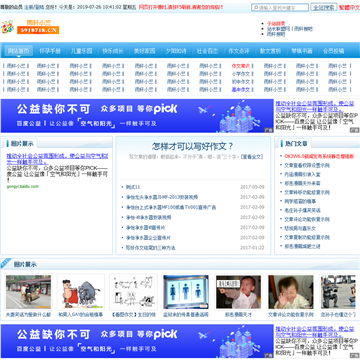The image size is (360, 360).
Task: Click the 查看全文 link
Action: click(252, 156)
